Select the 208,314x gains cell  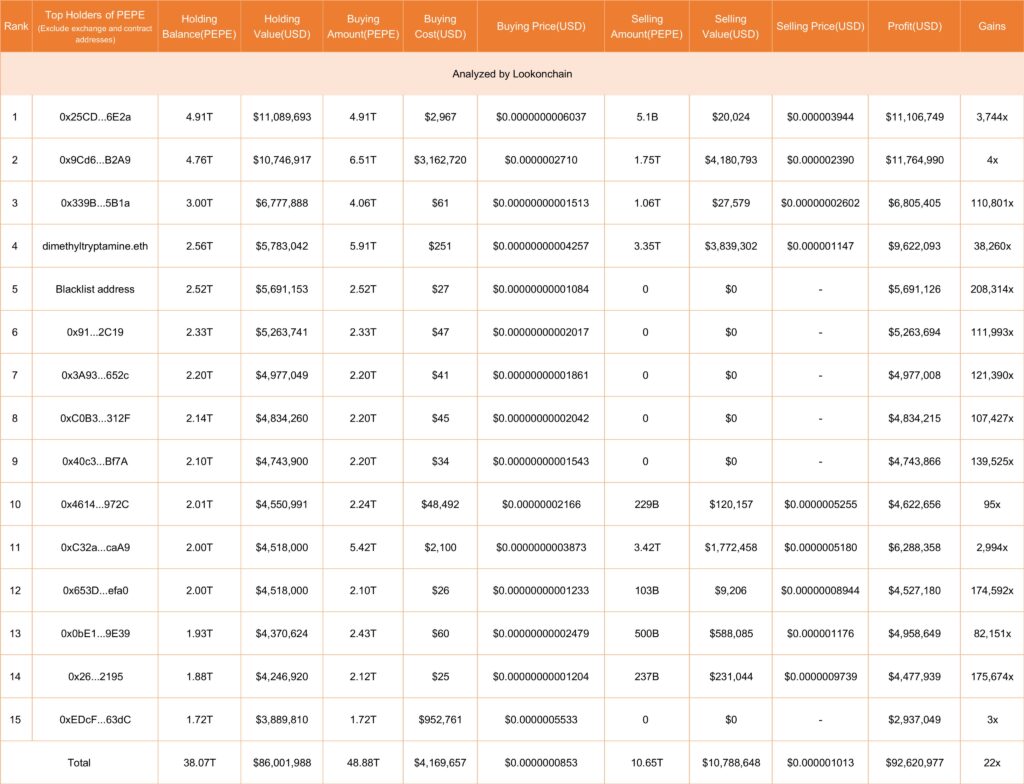[991, 289]
